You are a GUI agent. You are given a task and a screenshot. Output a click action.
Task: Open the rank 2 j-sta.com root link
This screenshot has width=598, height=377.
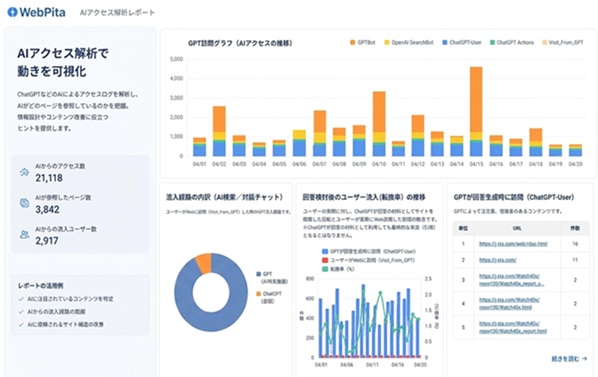pos(498,260)
